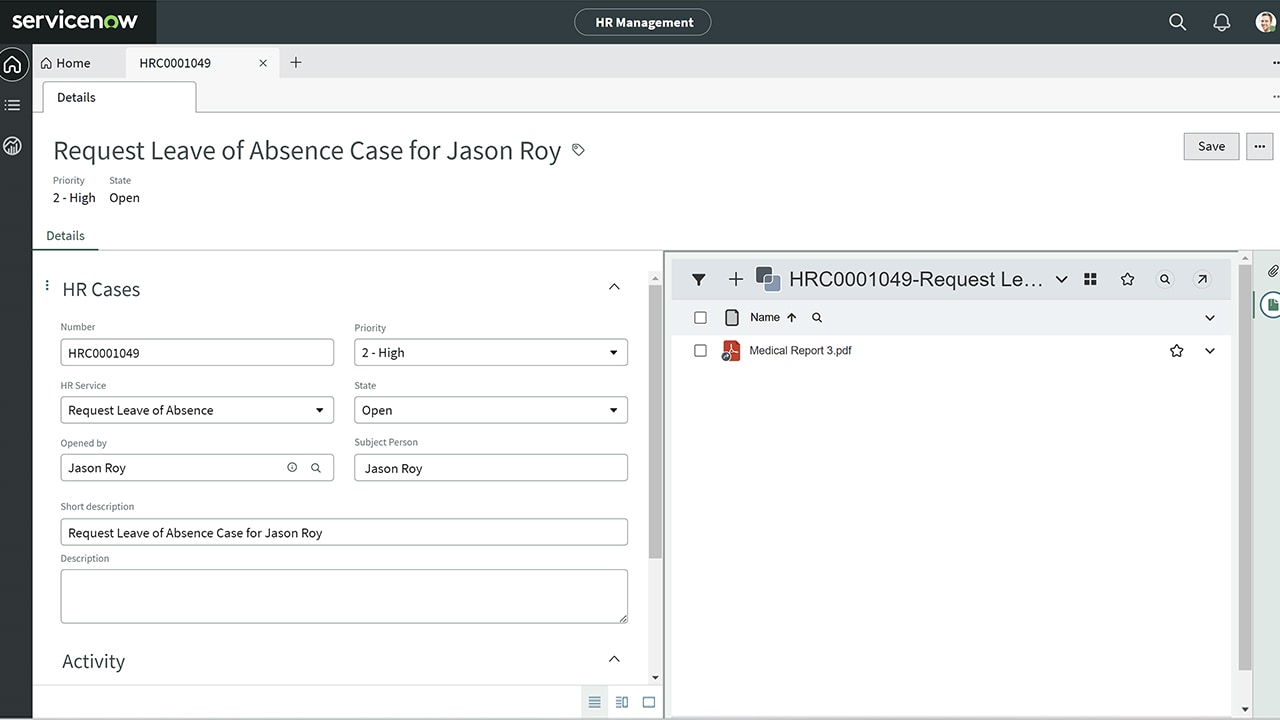Click the workspace folder icon beside HRC0001049-Request

point(768,279)
